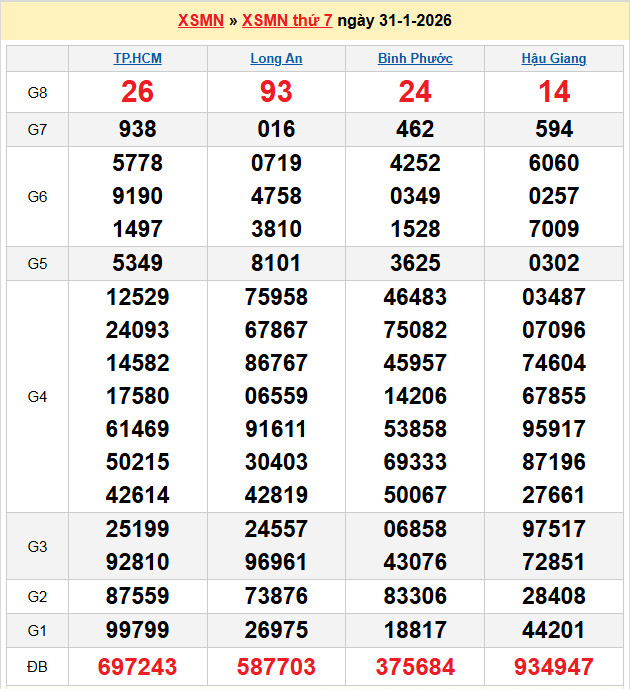Click the ĐB special prize row label

(37, 667)
